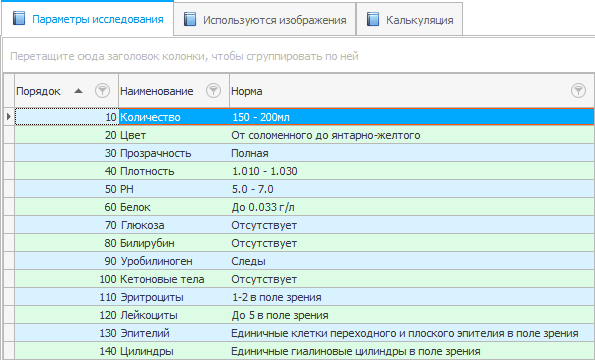Select the Количество cell
The width and height of the screenshot is (595, 360).
[174, 117]
